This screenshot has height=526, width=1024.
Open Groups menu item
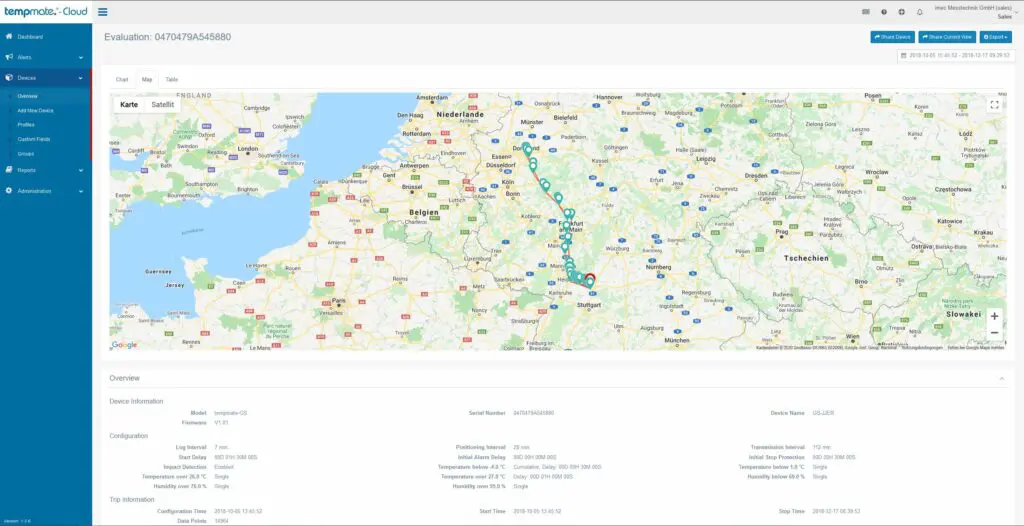(25, 154)
